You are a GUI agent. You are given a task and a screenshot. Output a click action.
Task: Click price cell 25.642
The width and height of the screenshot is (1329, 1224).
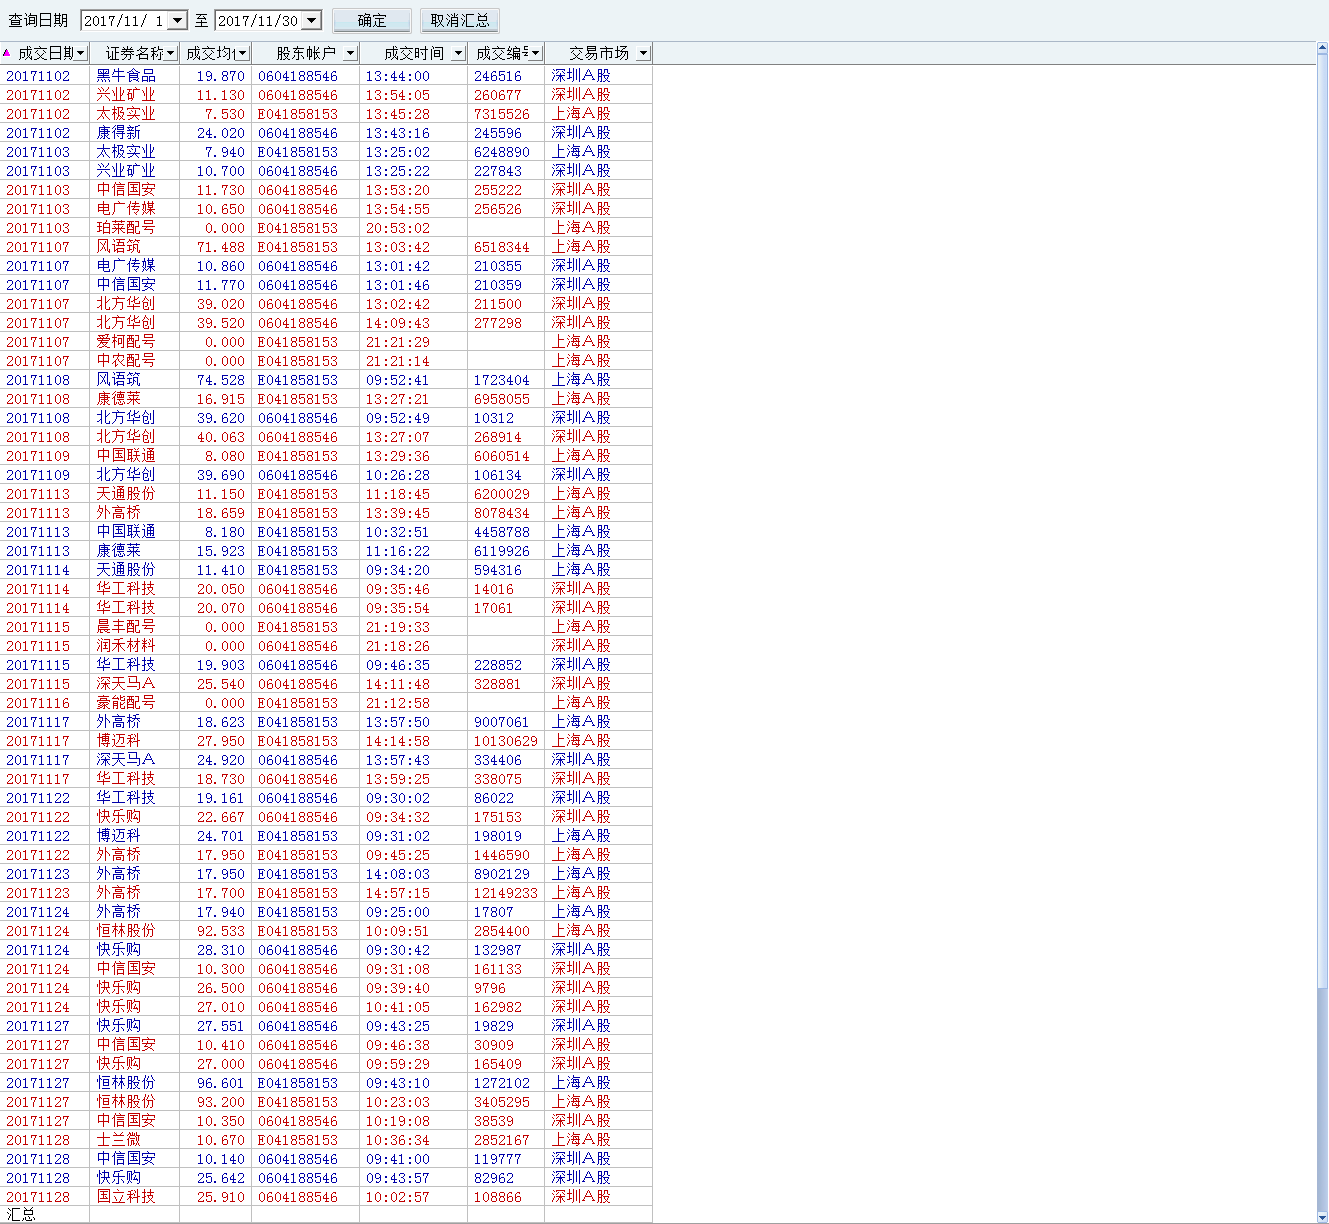tap(220, 1178)
